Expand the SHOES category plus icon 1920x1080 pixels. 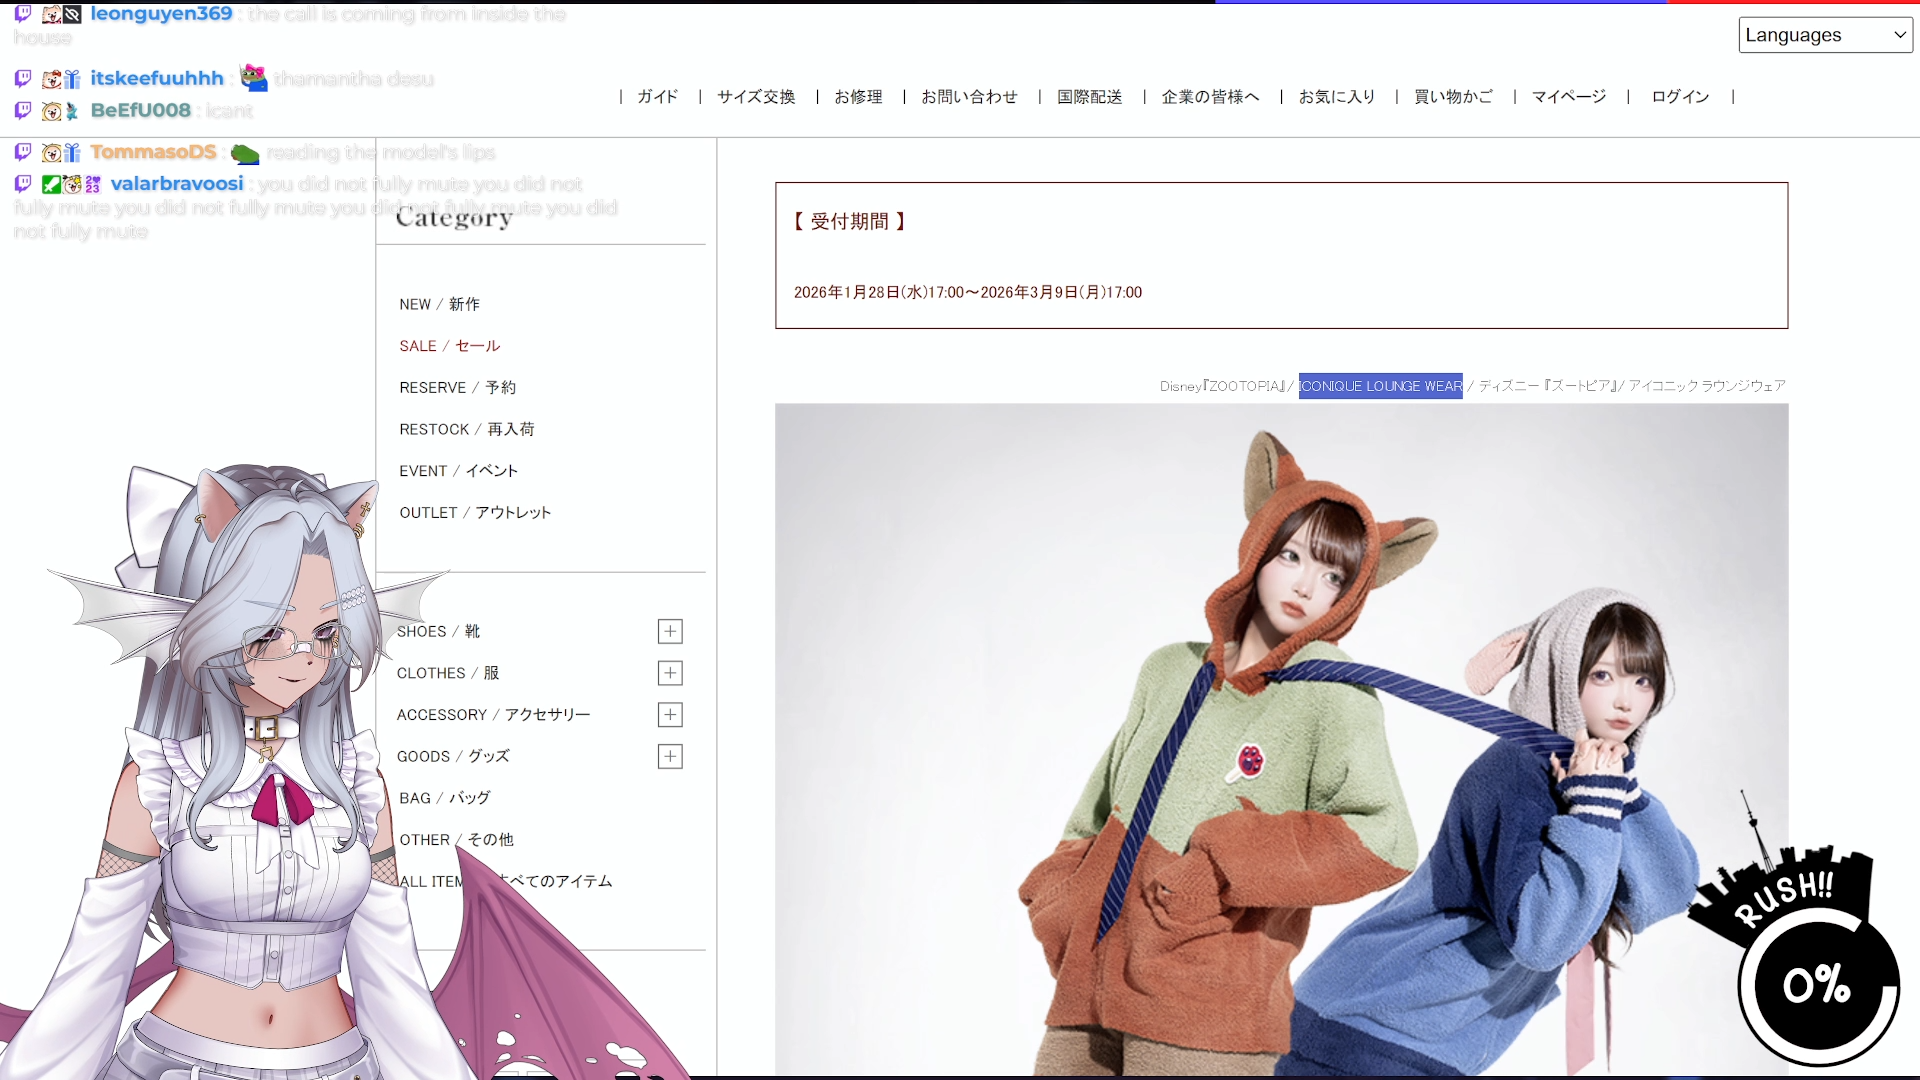tap(670, 631)
